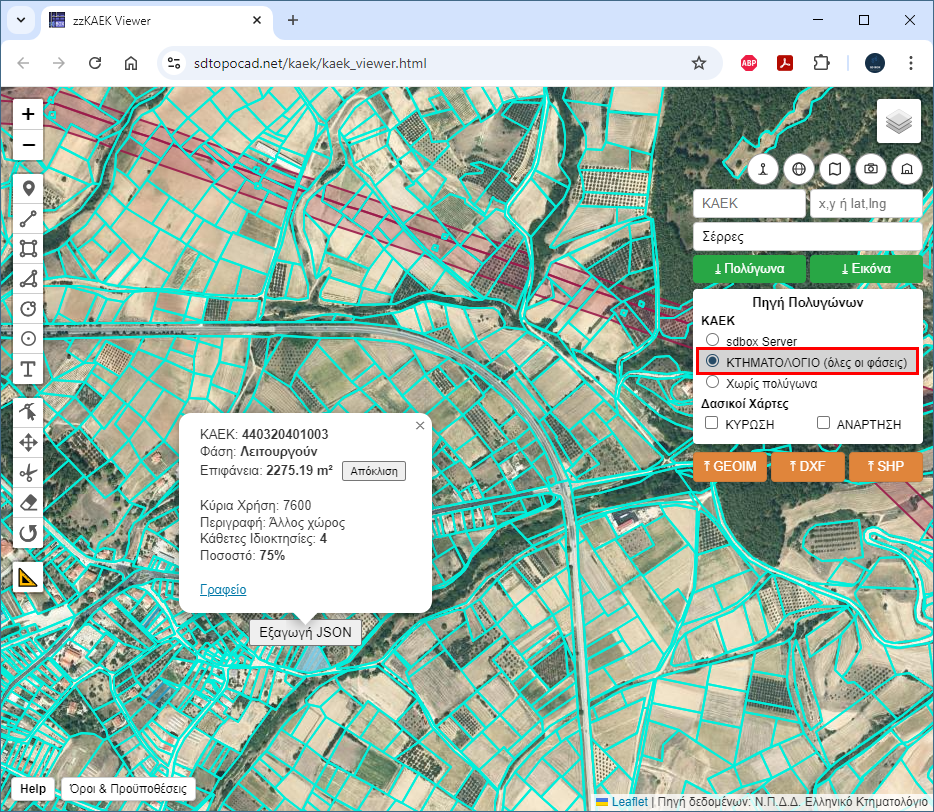Open the Chrome tab search dropdown
The image size is (934, 812).
click(22, 20)
